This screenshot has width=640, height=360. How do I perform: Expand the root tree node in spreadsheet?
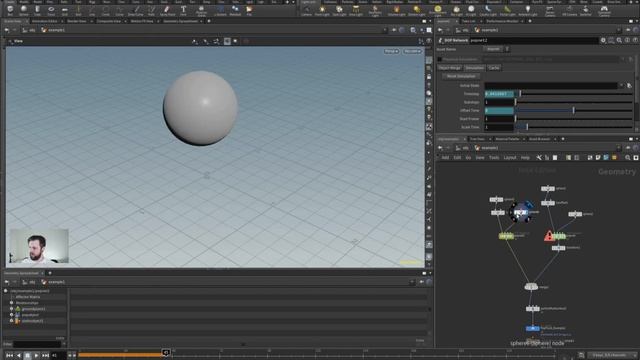tap(5, 291)
